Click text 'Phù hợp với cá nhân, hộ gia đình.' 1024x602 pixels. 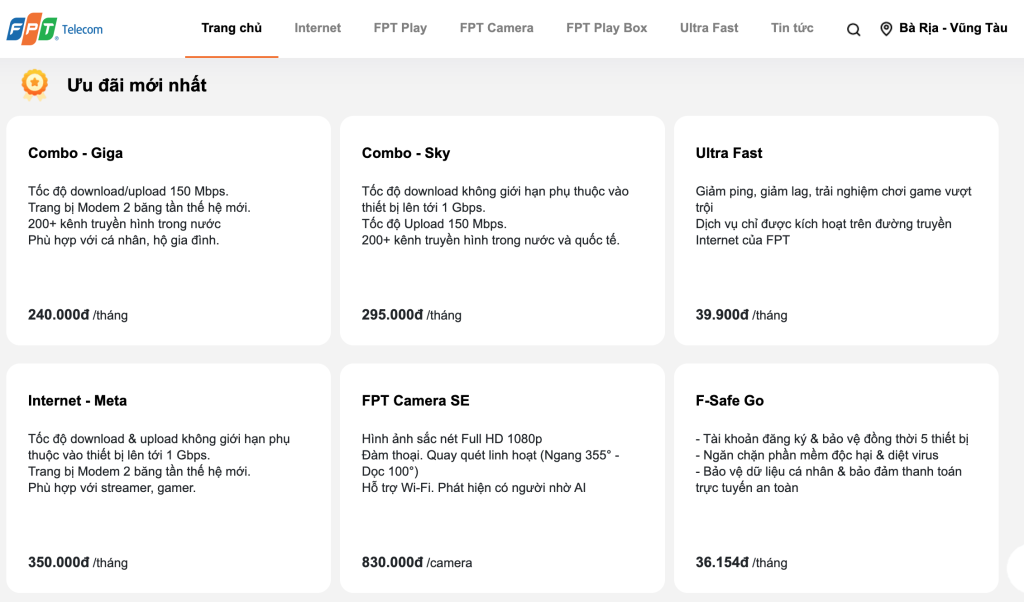click(x=123, y=240)
